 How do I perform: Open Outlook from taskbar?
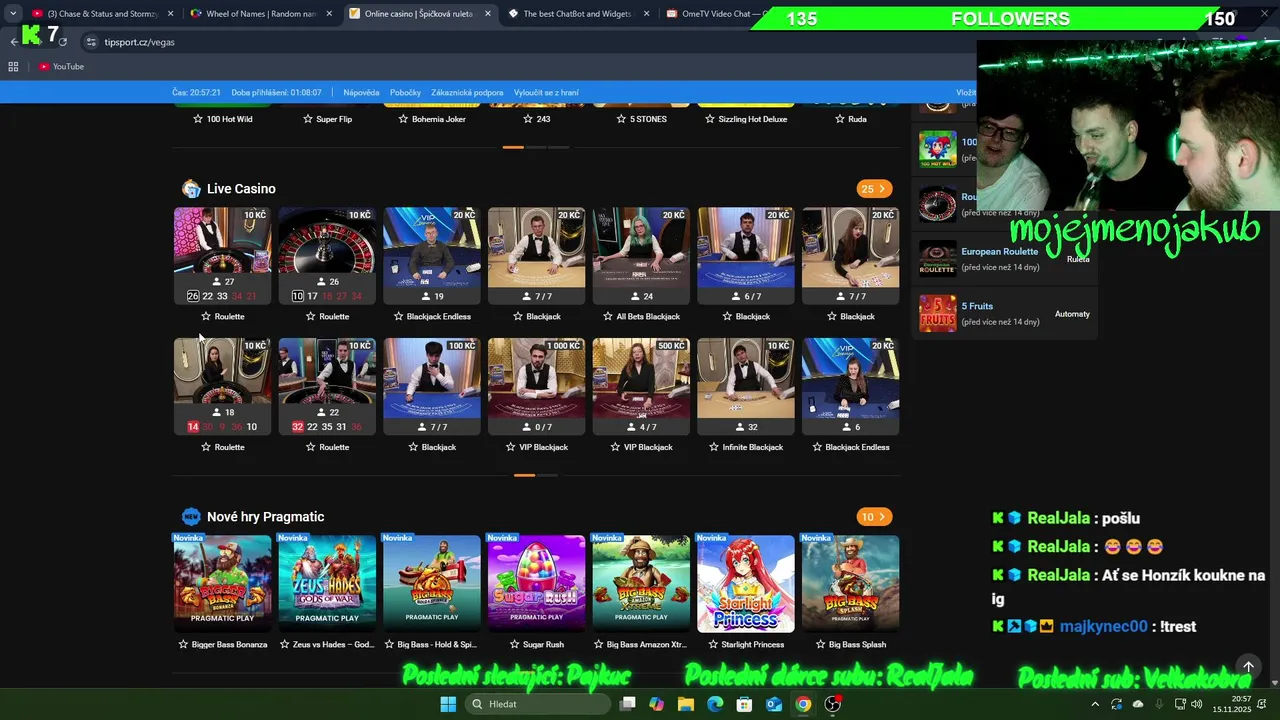774,704
